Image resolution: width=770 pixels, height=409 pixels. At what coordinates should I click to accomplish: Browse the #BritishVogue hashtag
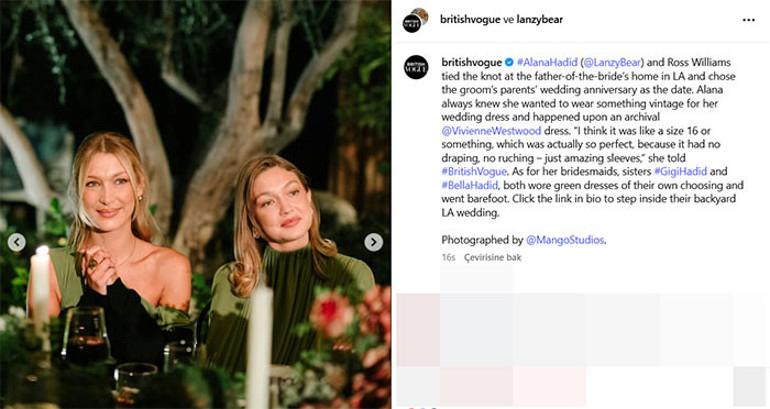pos(475,172)
